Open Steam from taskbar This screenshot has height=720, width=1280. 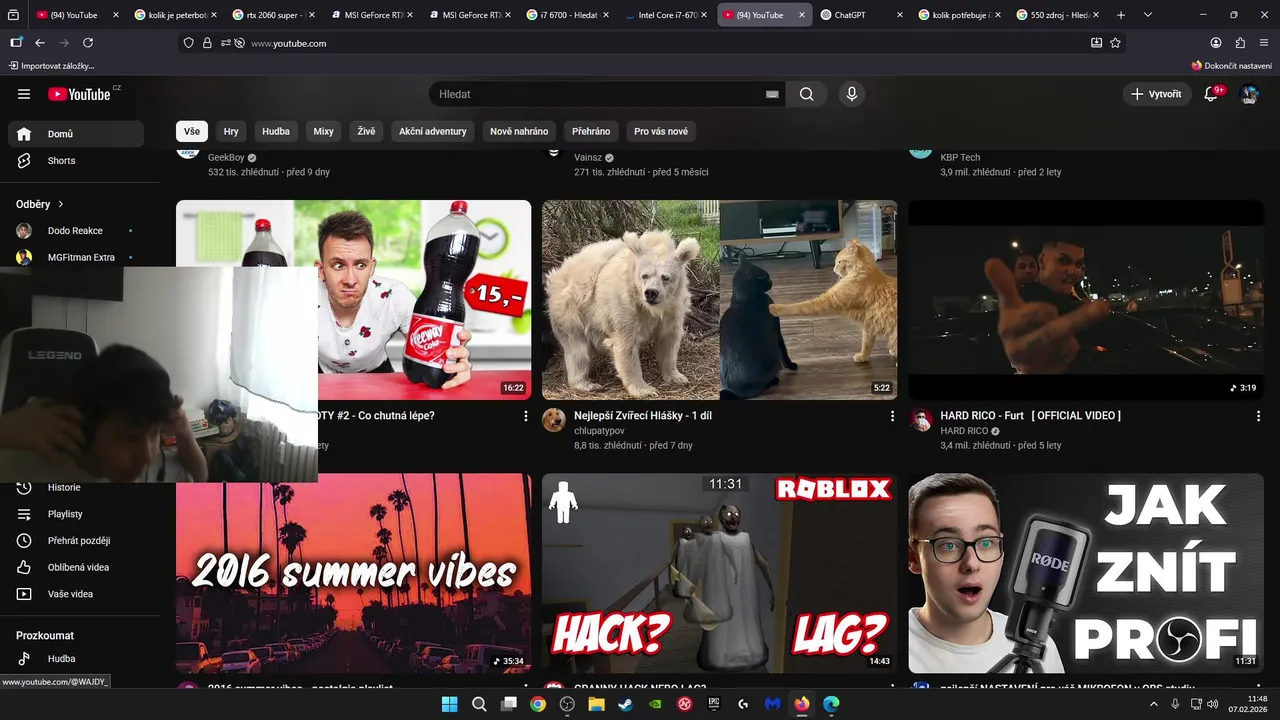click(626, 704)
